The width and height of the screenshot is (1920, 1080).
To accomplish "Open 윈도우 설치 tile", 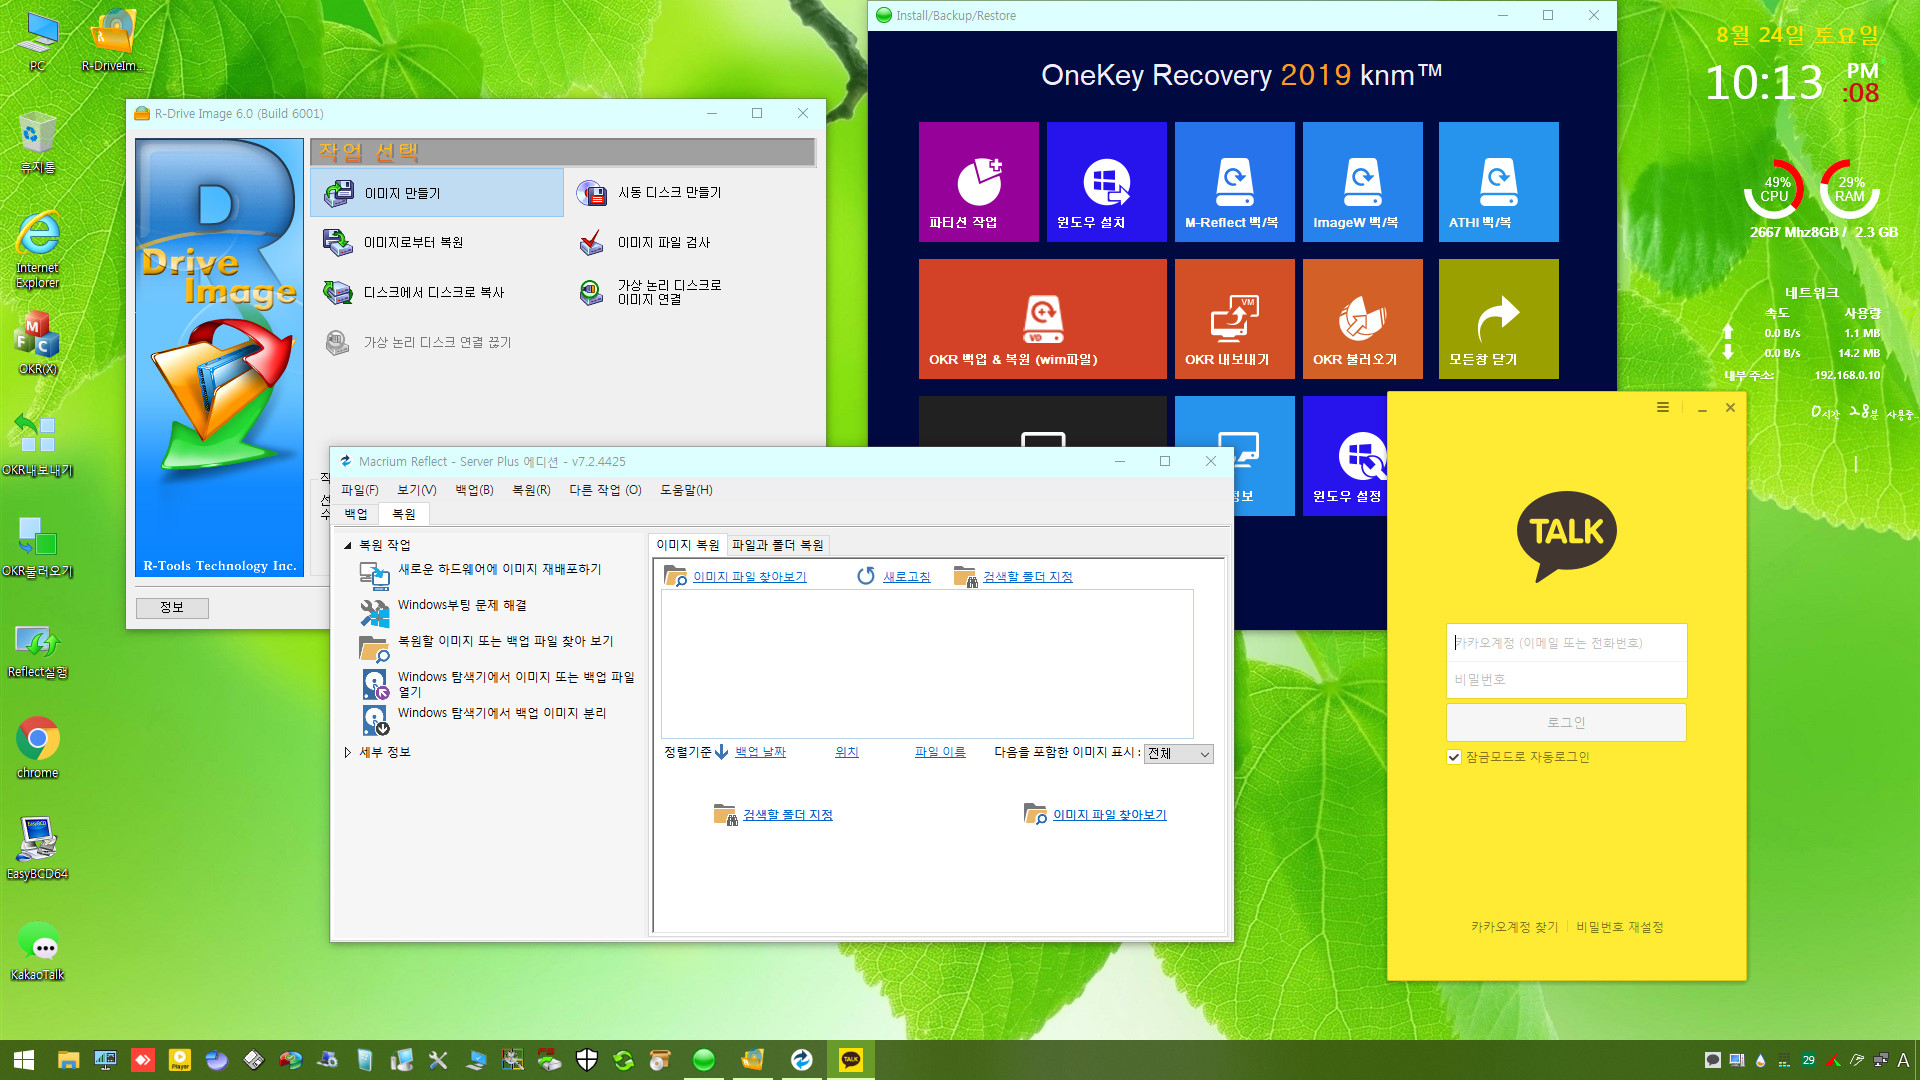I will tap(1107, 182).
